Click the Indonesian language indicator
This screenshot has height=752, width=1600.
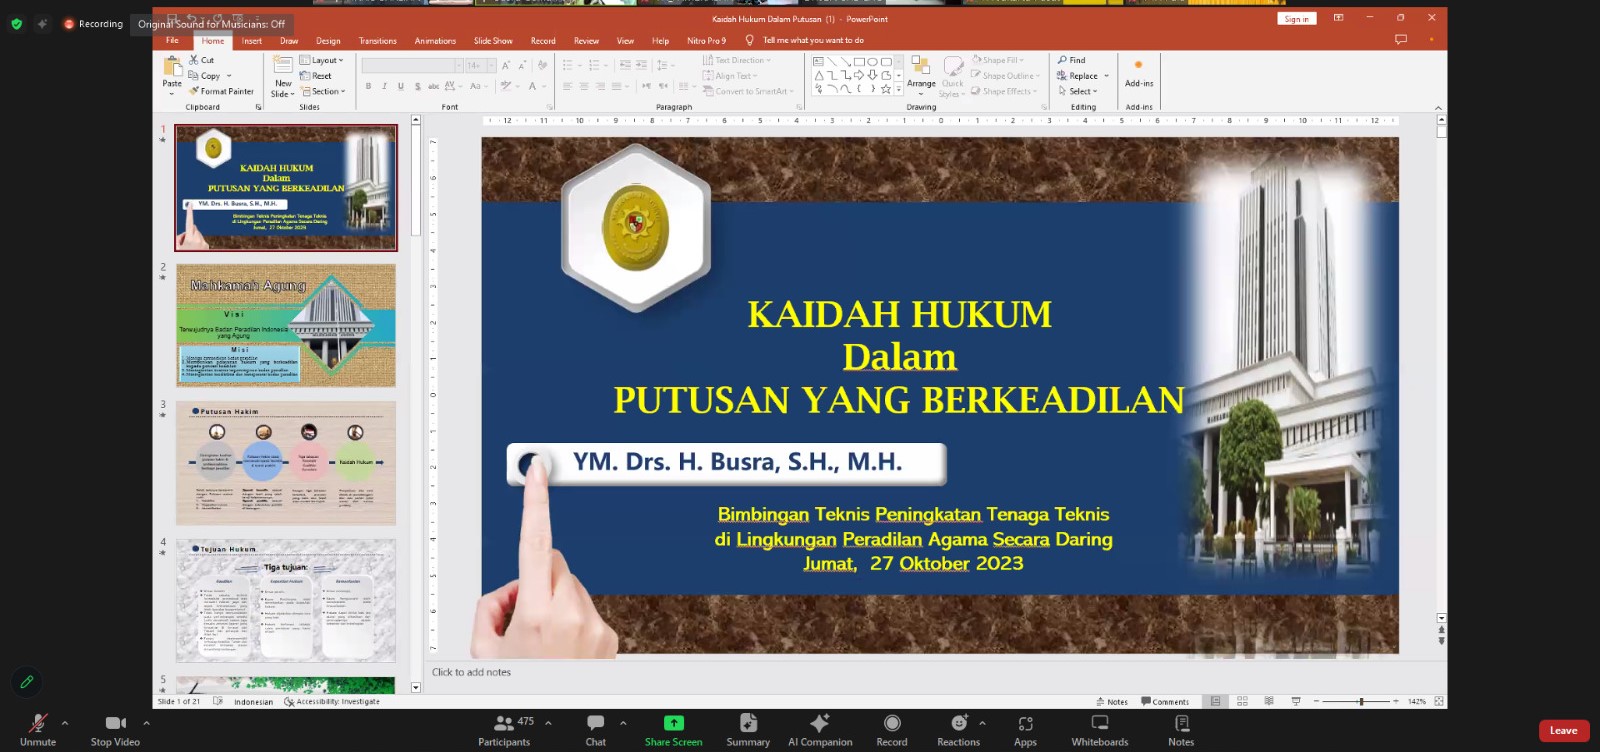coord(253,702)
